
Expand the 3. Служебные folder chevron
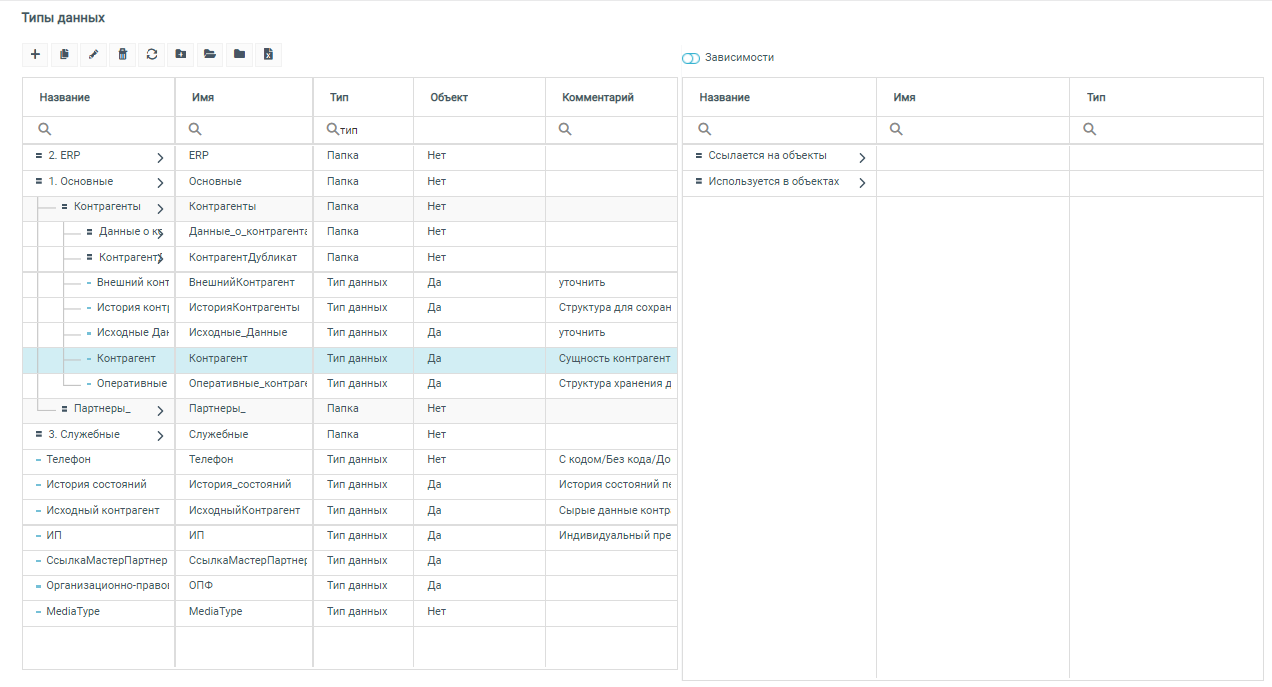pyautogui.click(x=160, y=436)
